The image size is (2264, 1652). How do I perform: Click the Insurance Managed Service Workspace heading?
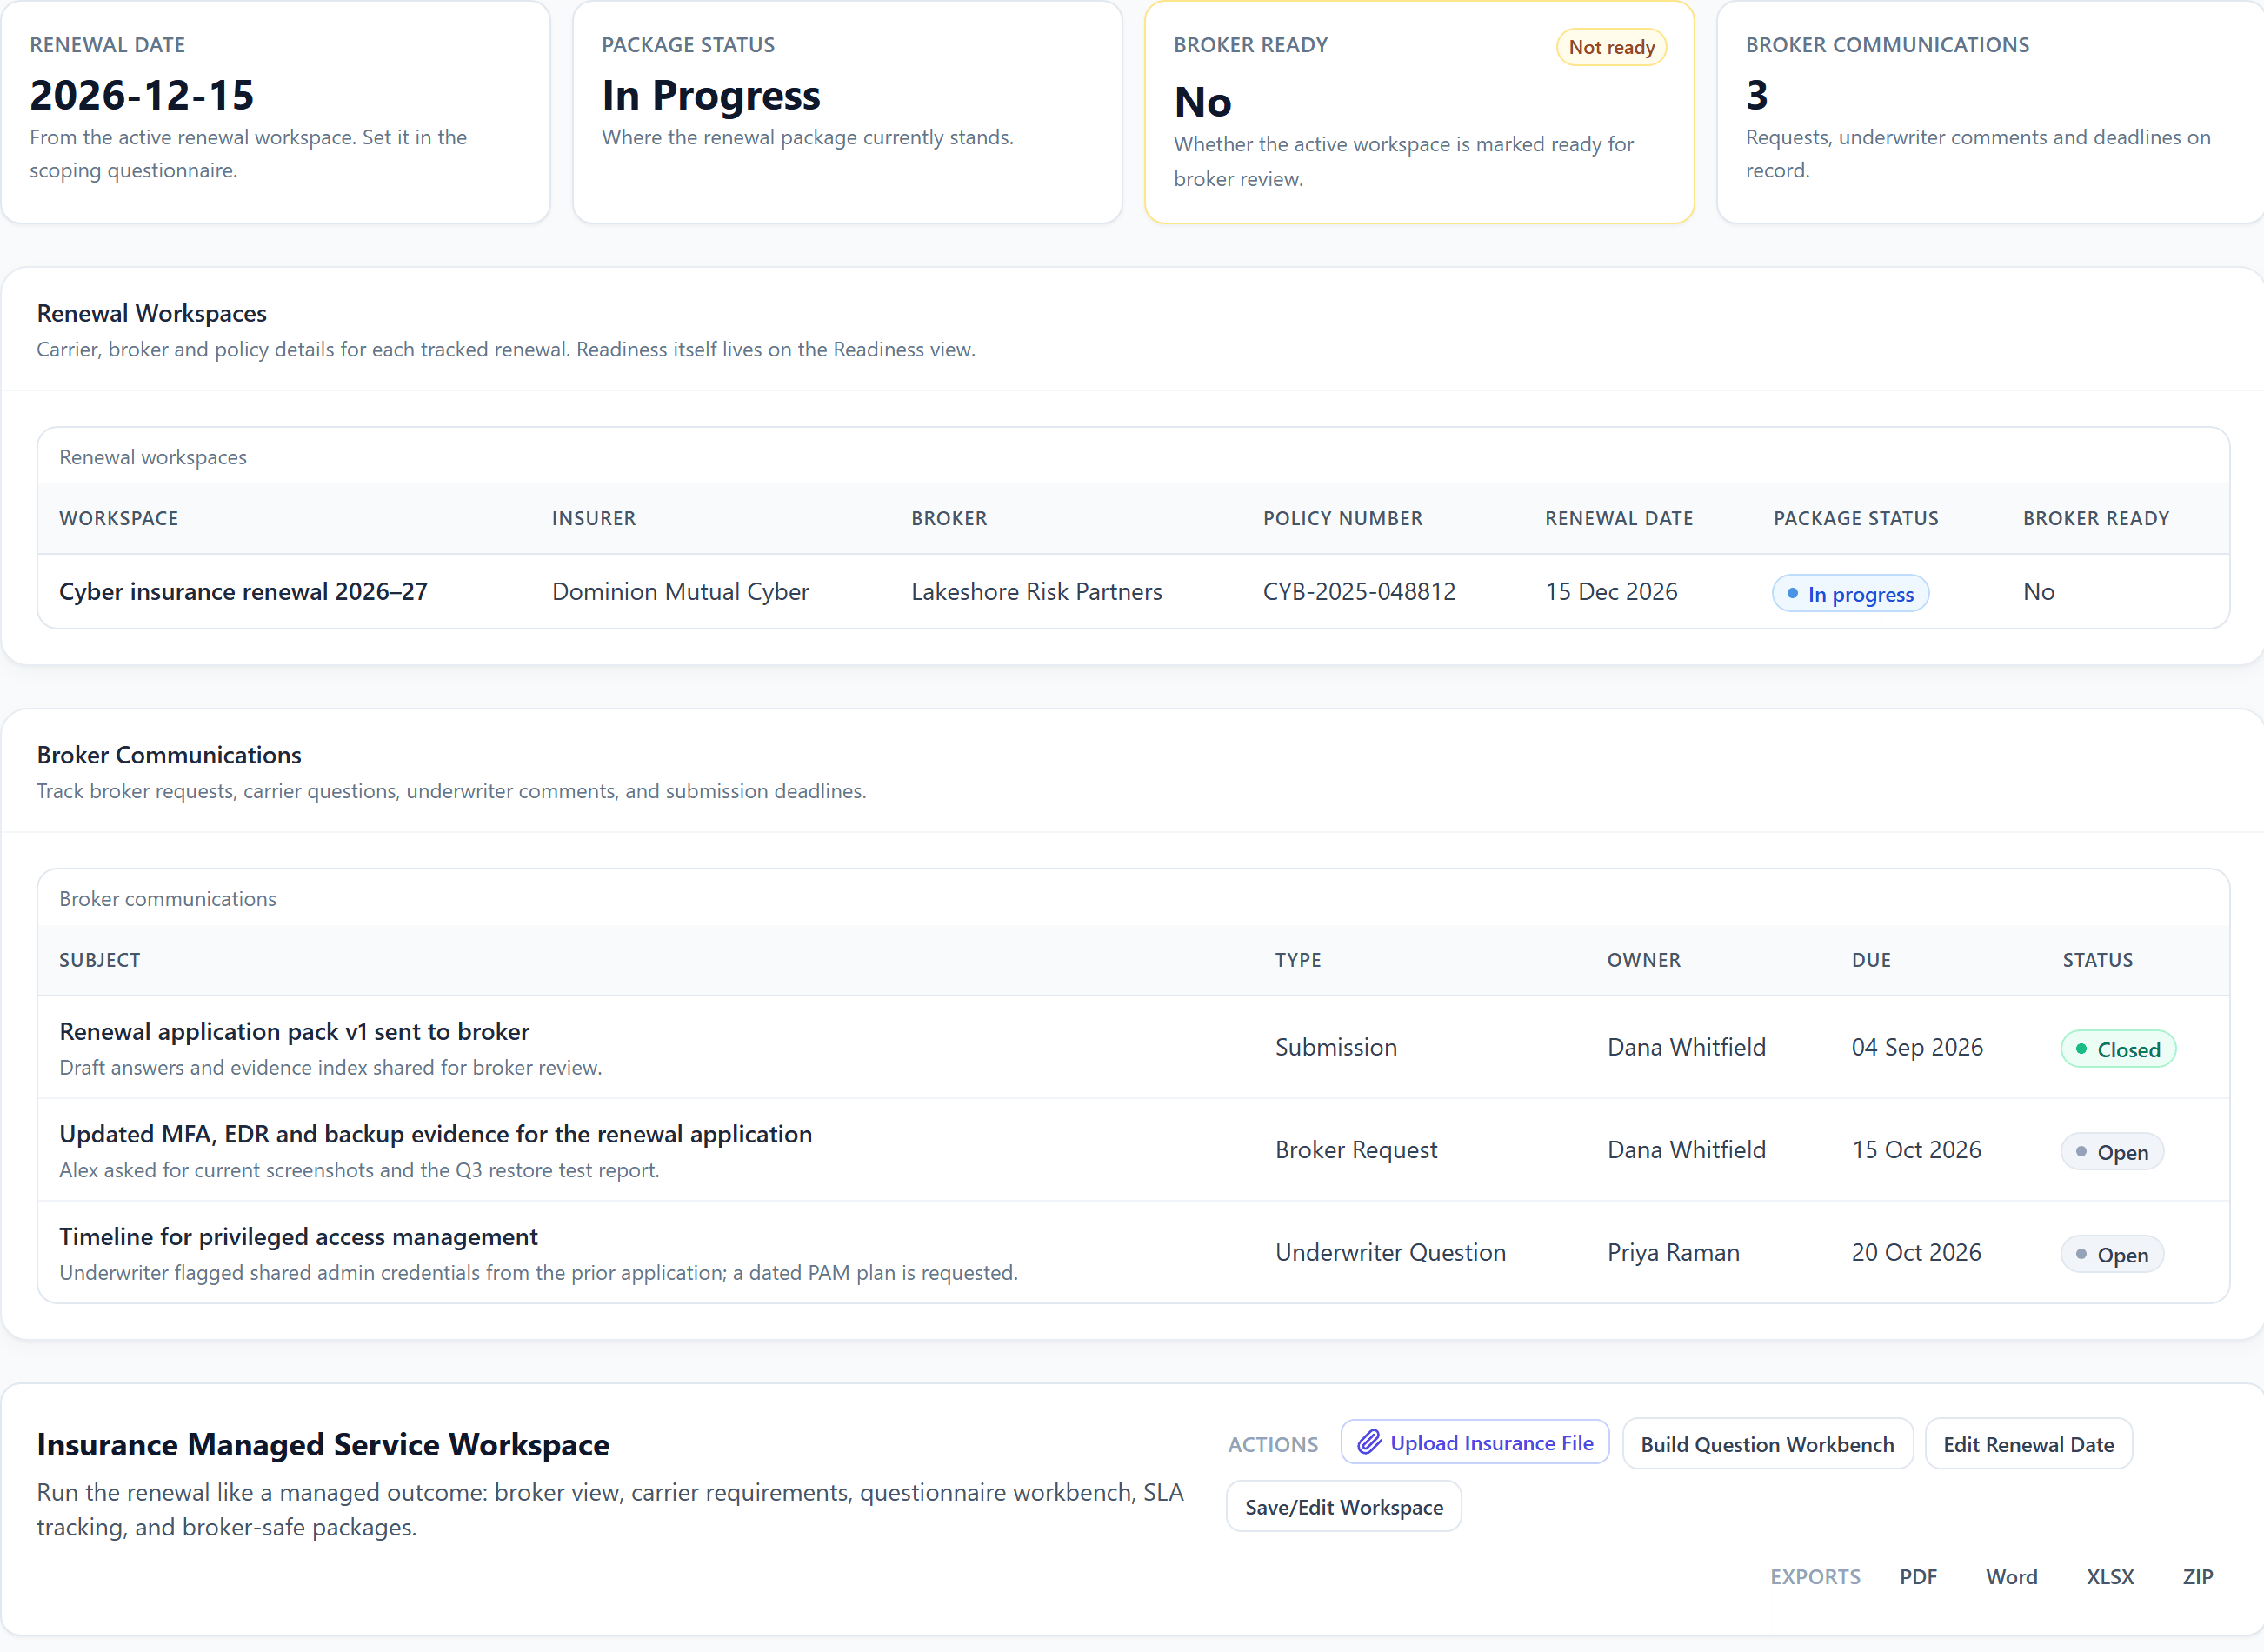(x=323, y=1445)
